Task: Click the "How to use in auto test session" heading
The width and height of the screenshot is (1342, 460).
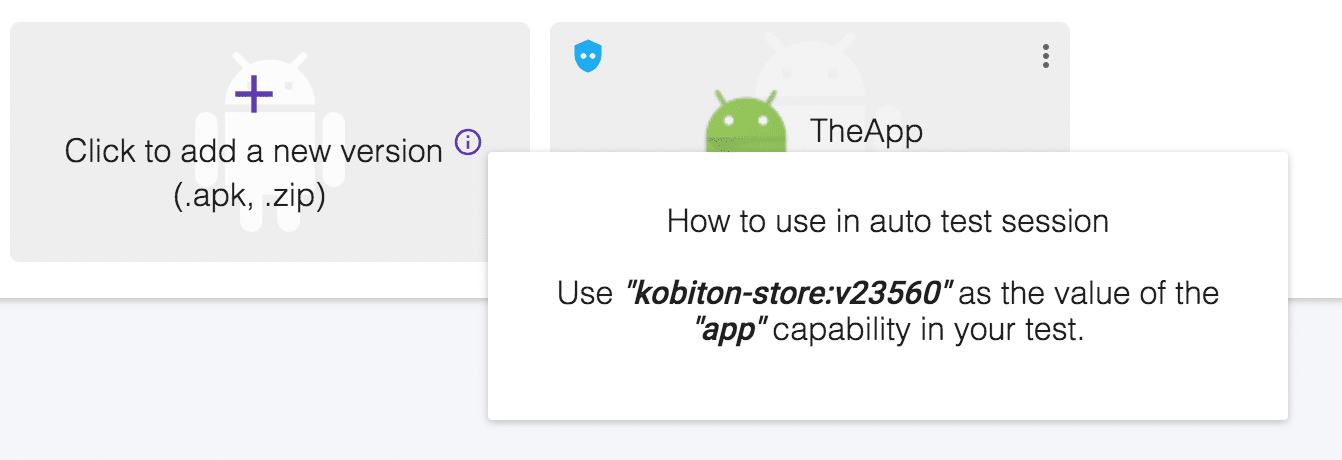Action: click(x=887, y=221)
